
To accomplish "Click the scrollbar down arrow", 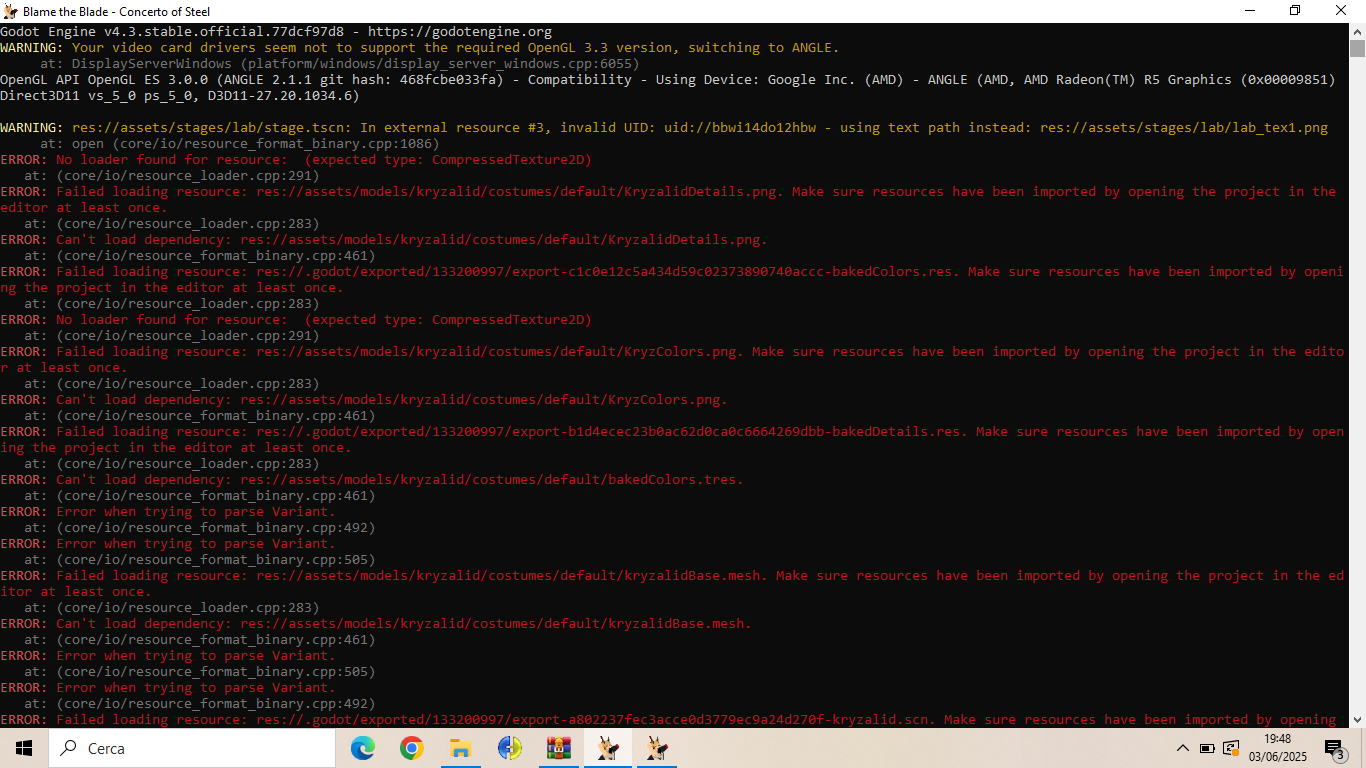I will 1357,719.
